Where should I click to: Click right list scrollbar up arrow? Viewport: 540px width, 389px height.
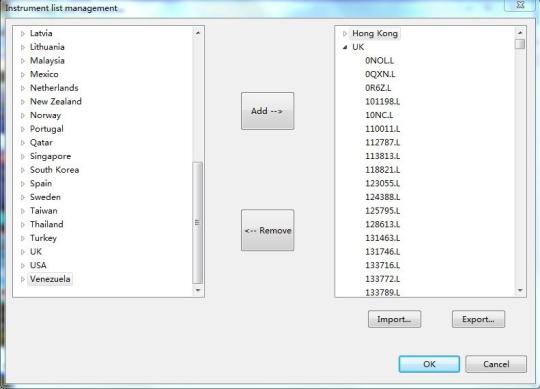tap(520, 33)
